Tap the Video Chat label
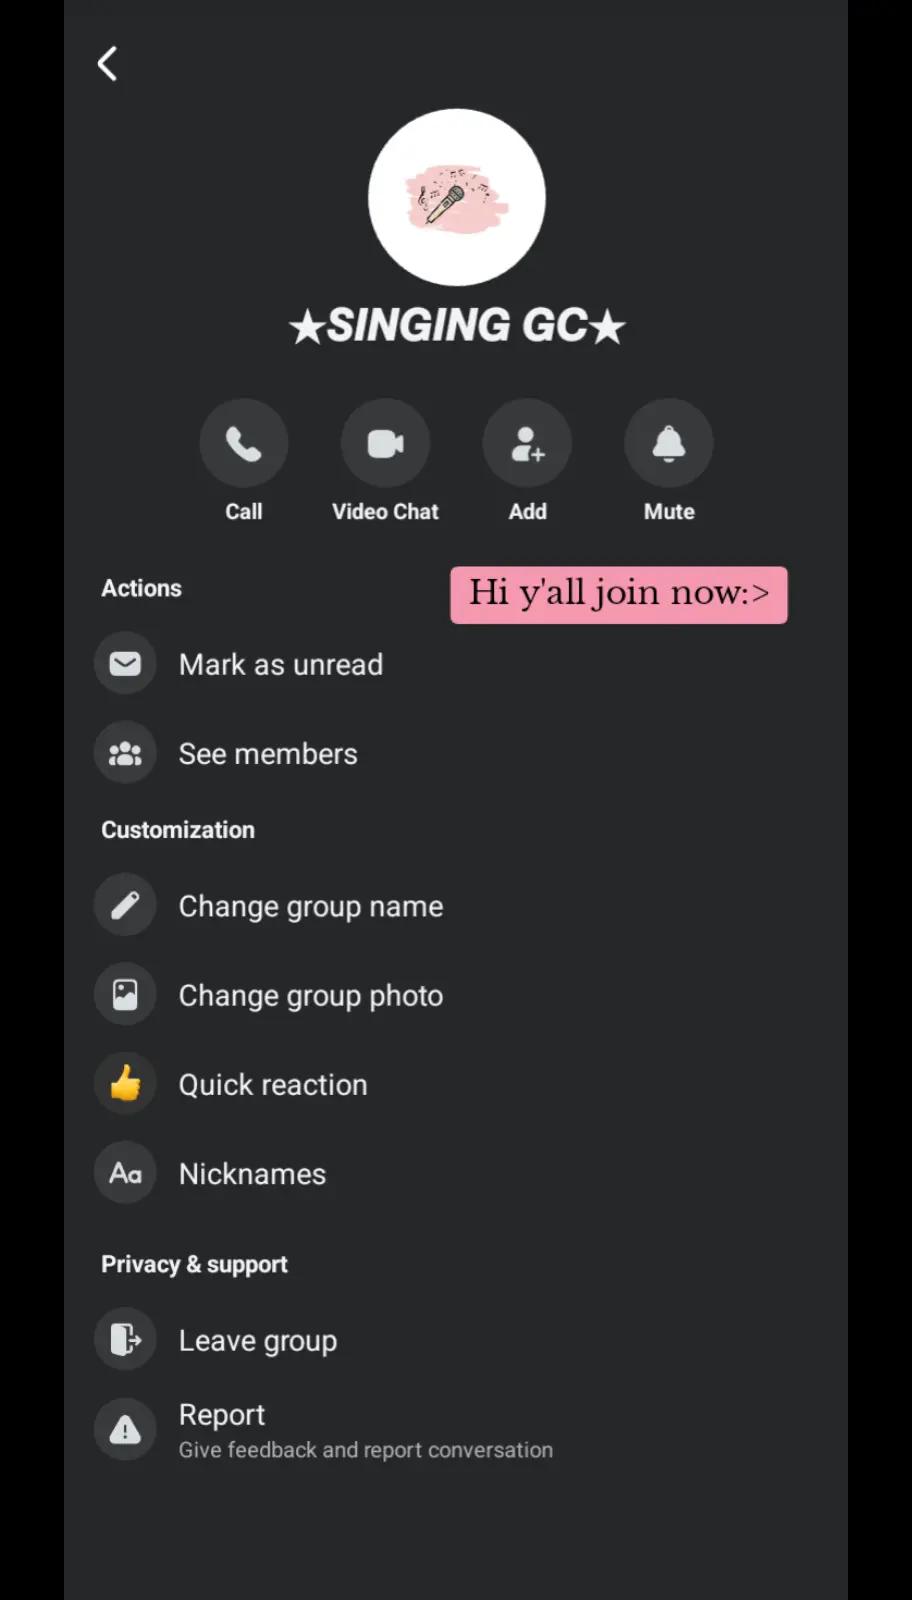 click(x=386, y=511)
